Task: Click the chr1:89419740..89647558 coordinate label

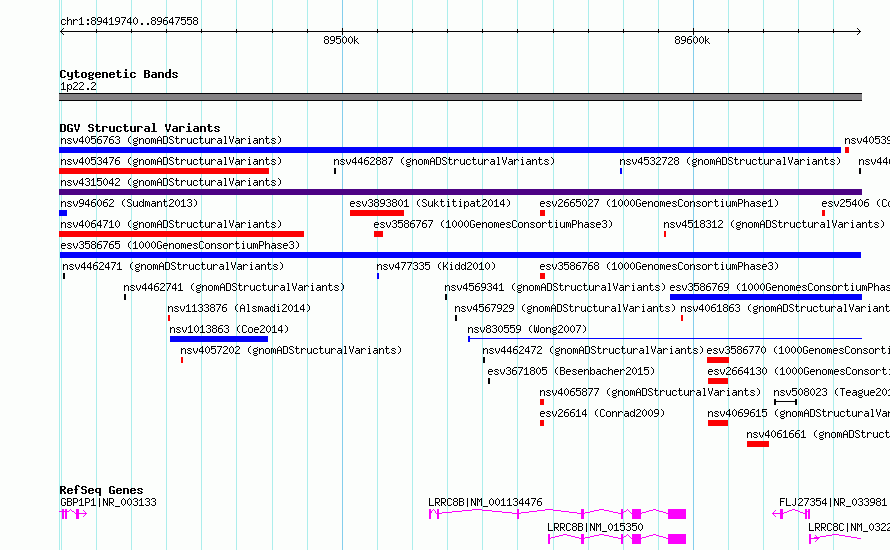Action: point(129,22)
